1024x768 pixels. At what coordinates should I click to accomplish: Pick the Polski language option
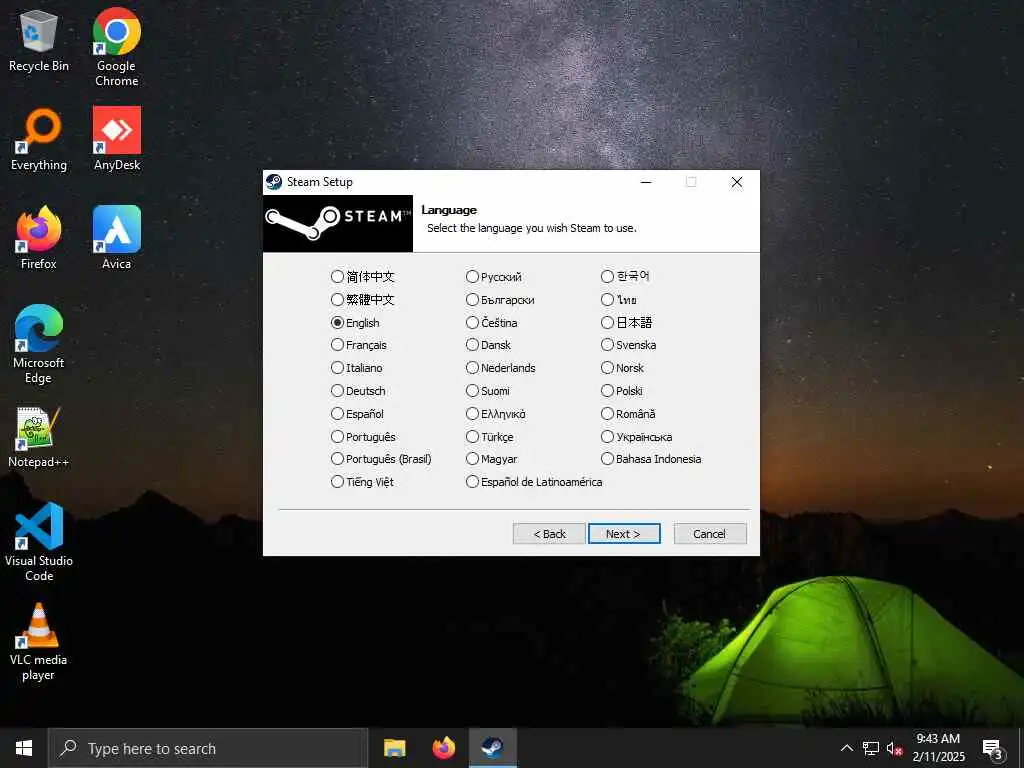[x=622, y=391]
